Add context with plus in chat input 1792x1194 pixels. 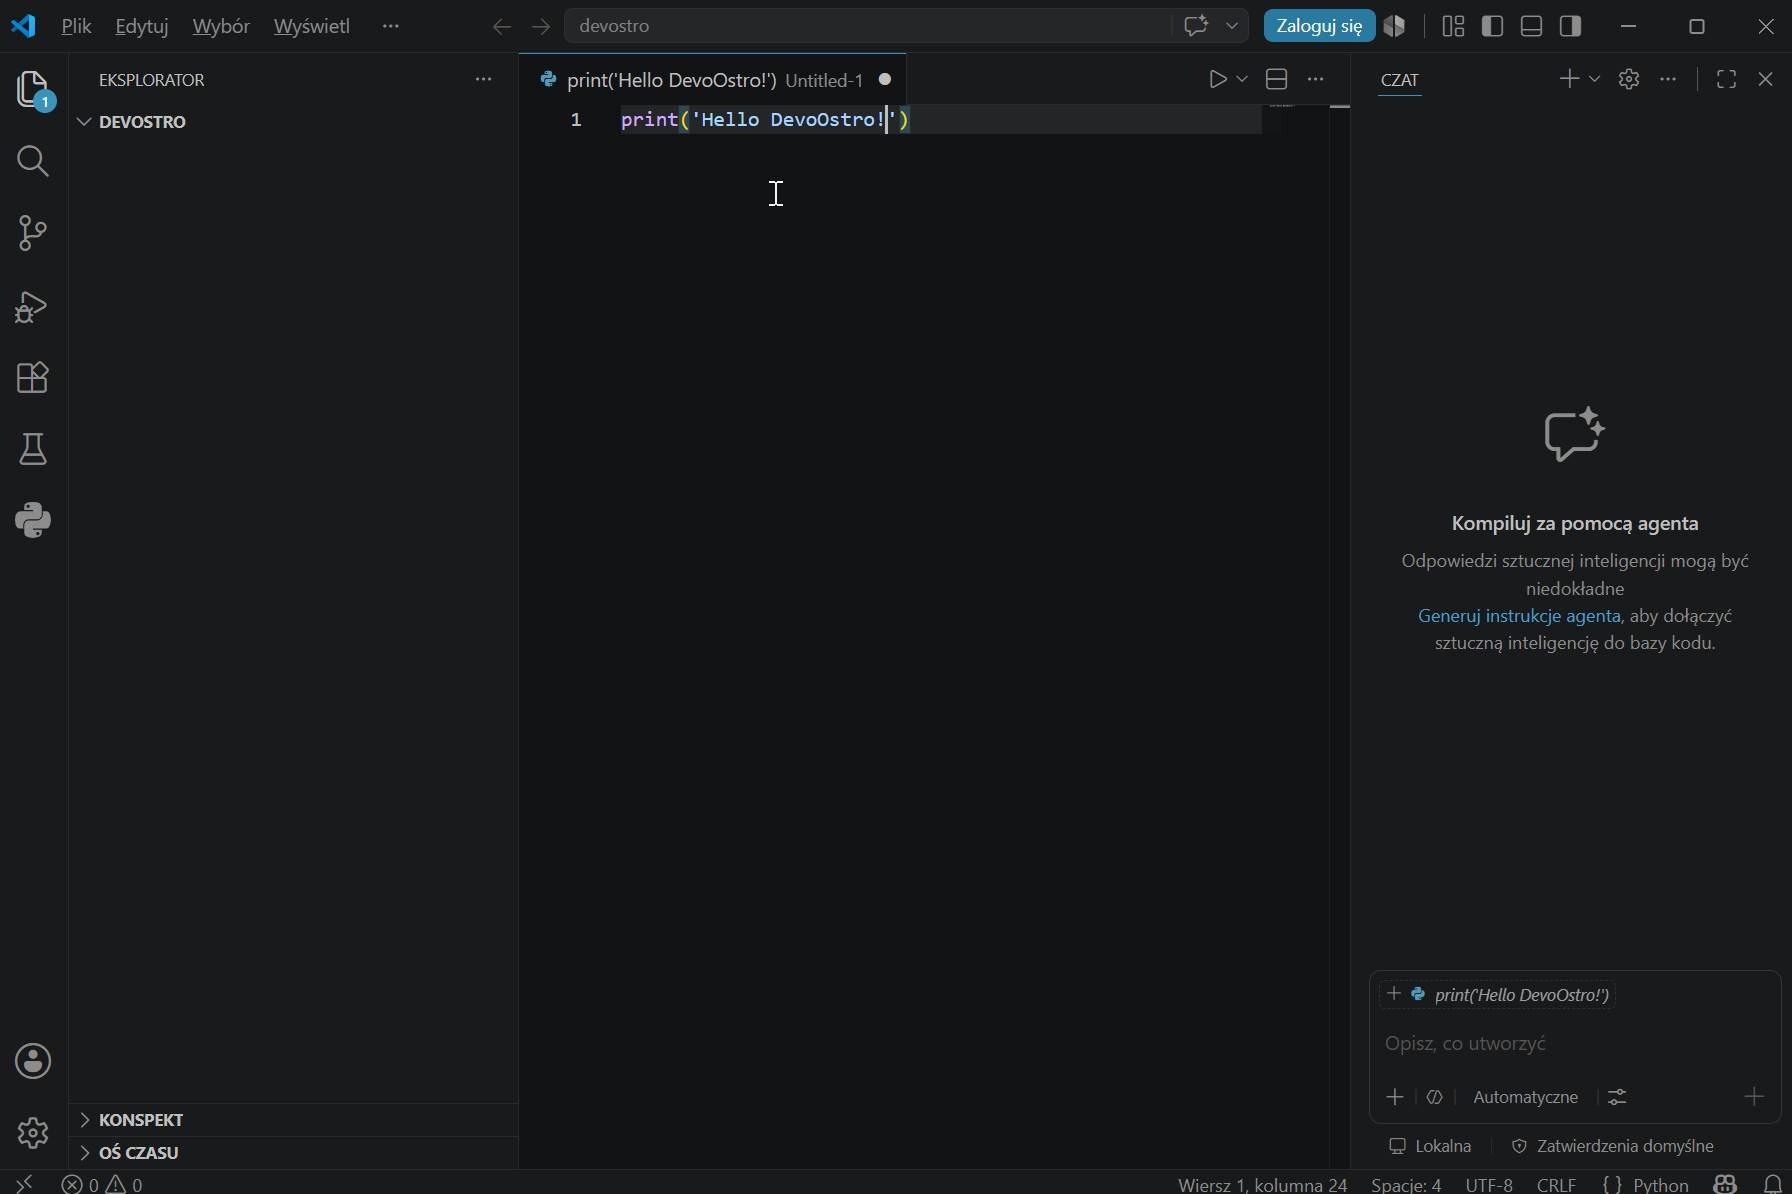[1395, 1097]
